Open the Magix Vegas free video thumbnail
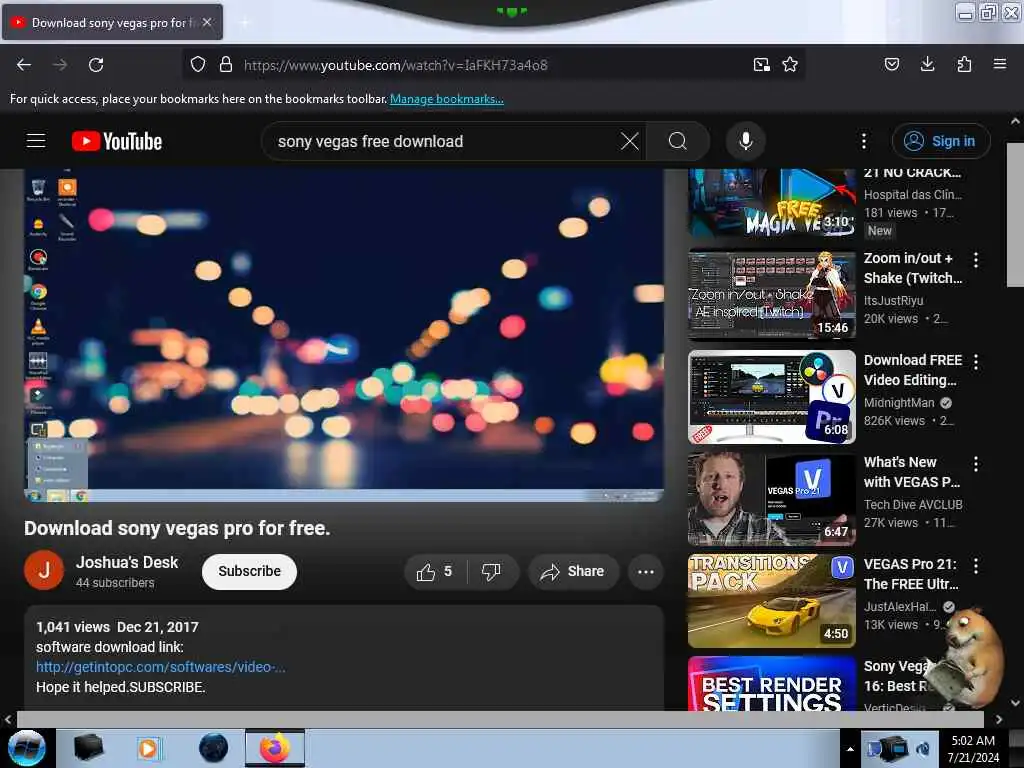Viewport: 1024px width, 768px height. pos(771,203)
